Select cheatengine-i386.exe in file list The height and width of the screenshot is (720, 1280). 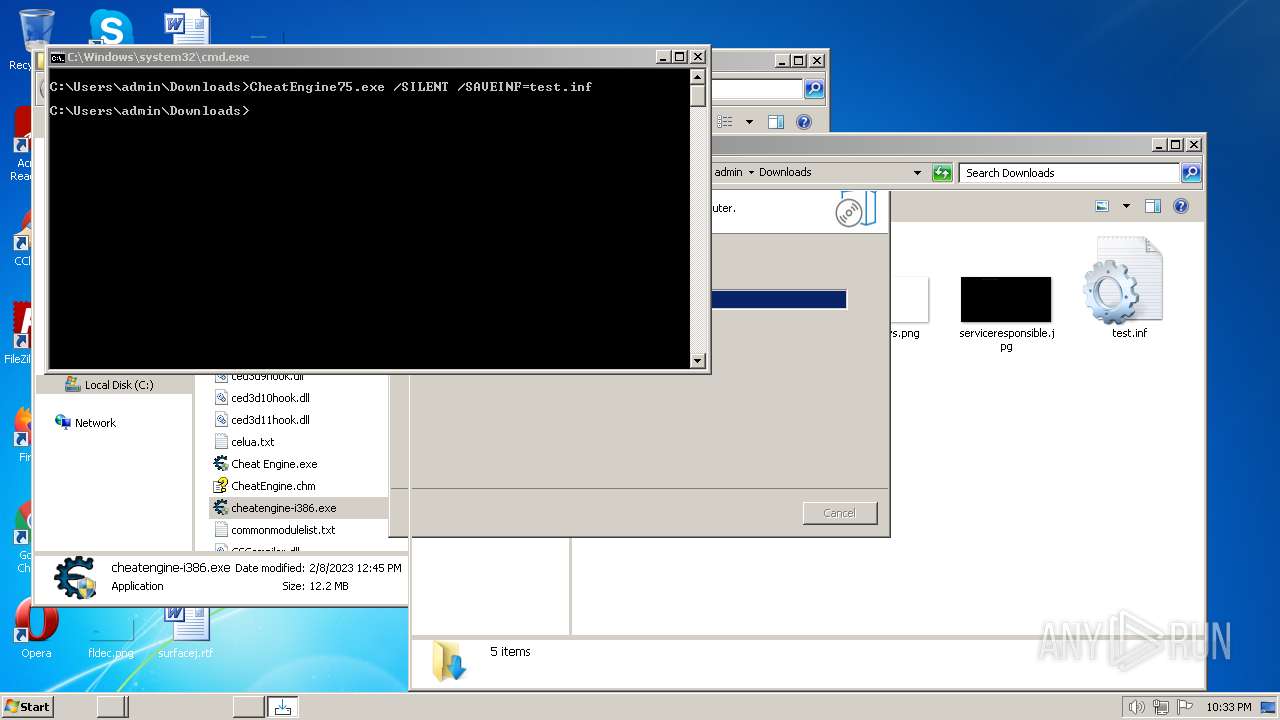(298, 508)
